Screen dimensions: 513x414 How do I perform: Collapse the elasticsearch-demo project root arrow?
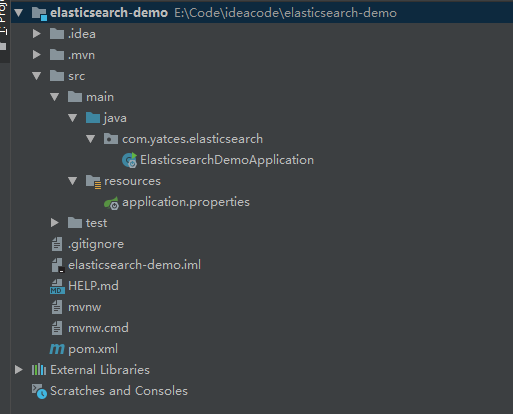pos(19,13)
